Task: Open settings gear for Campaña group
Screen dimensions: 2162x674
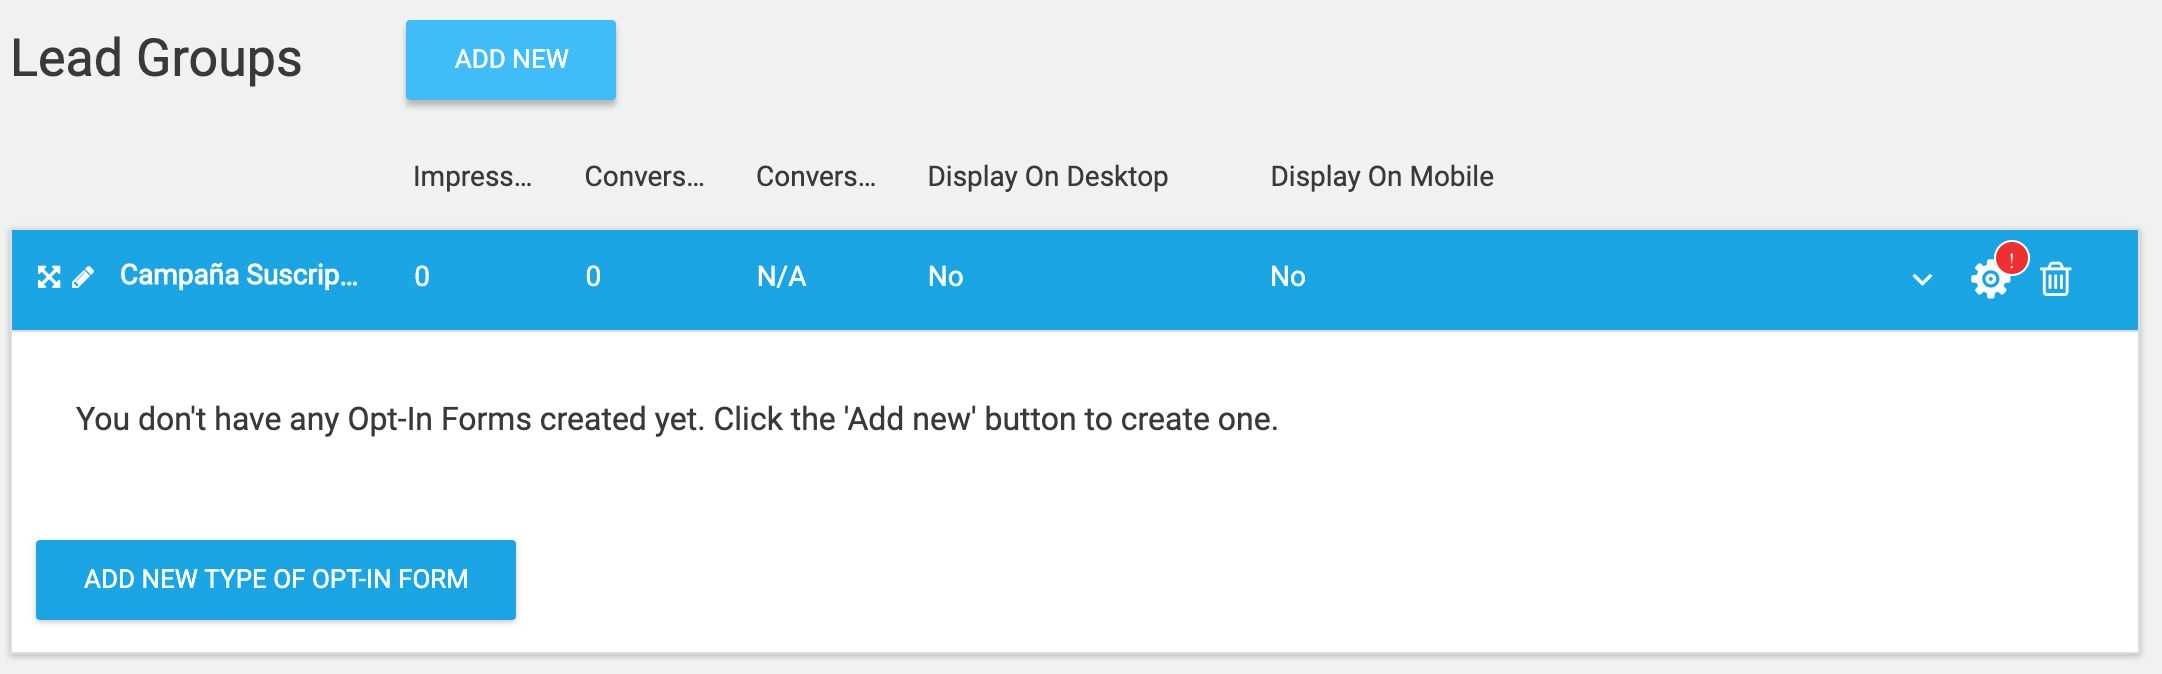Action: pyautogui.click(x=1988, y=280)
